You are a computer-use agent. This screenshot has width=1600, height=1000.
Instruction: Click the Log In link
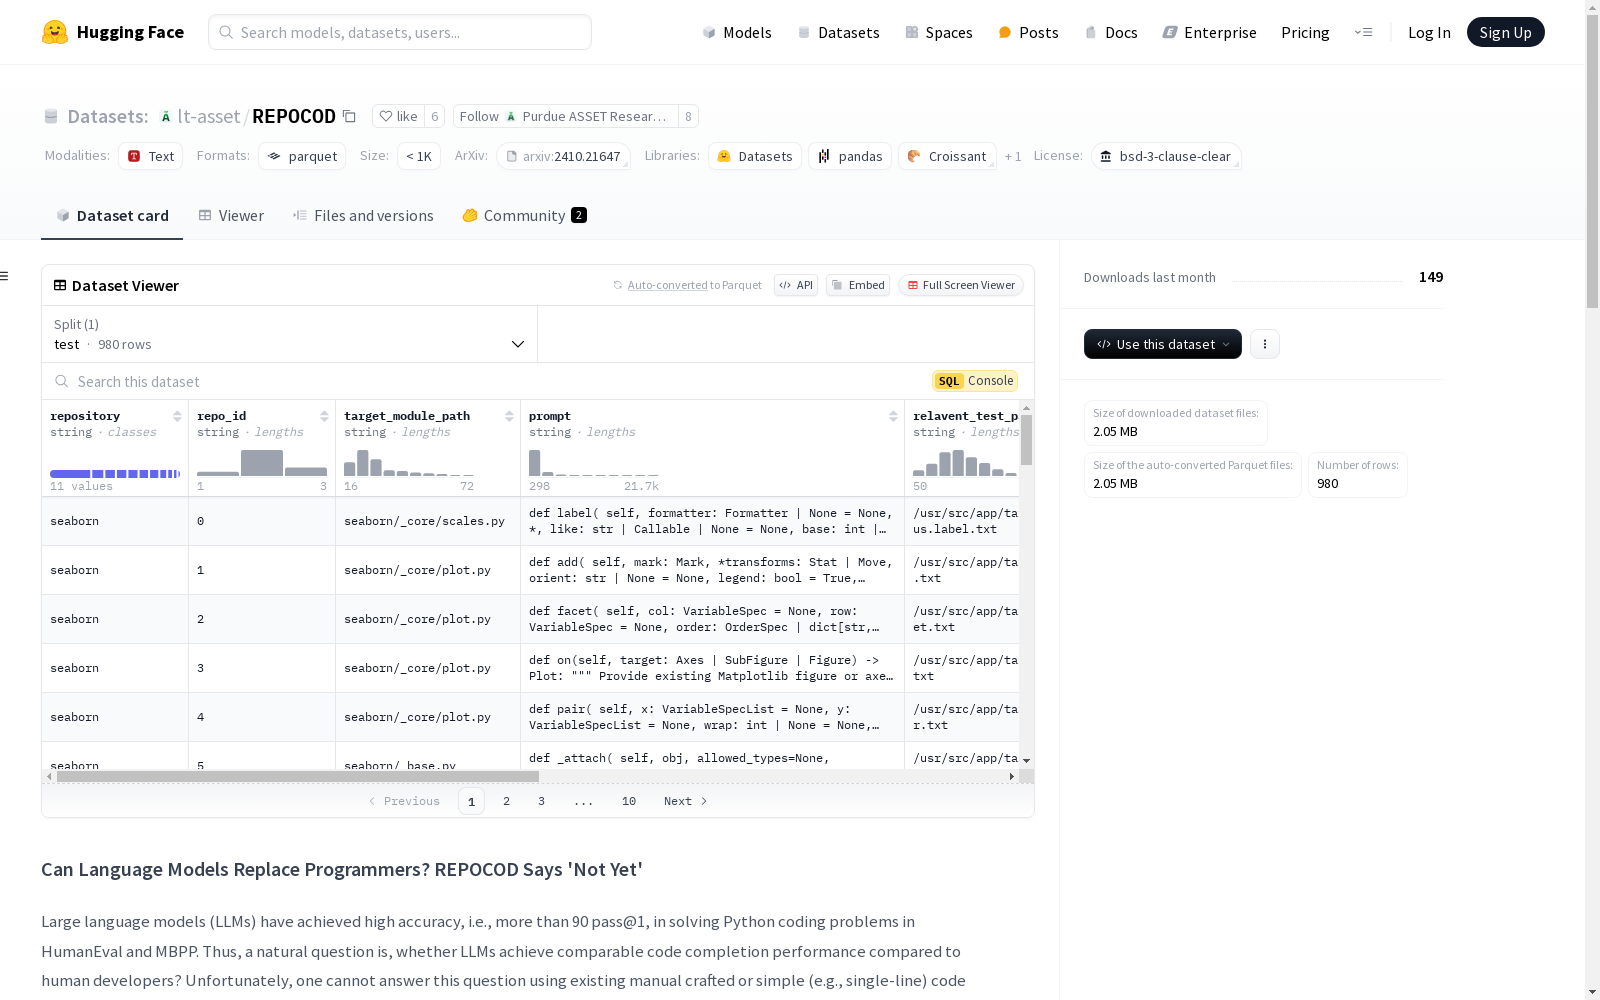click(x=1429, y=32)
